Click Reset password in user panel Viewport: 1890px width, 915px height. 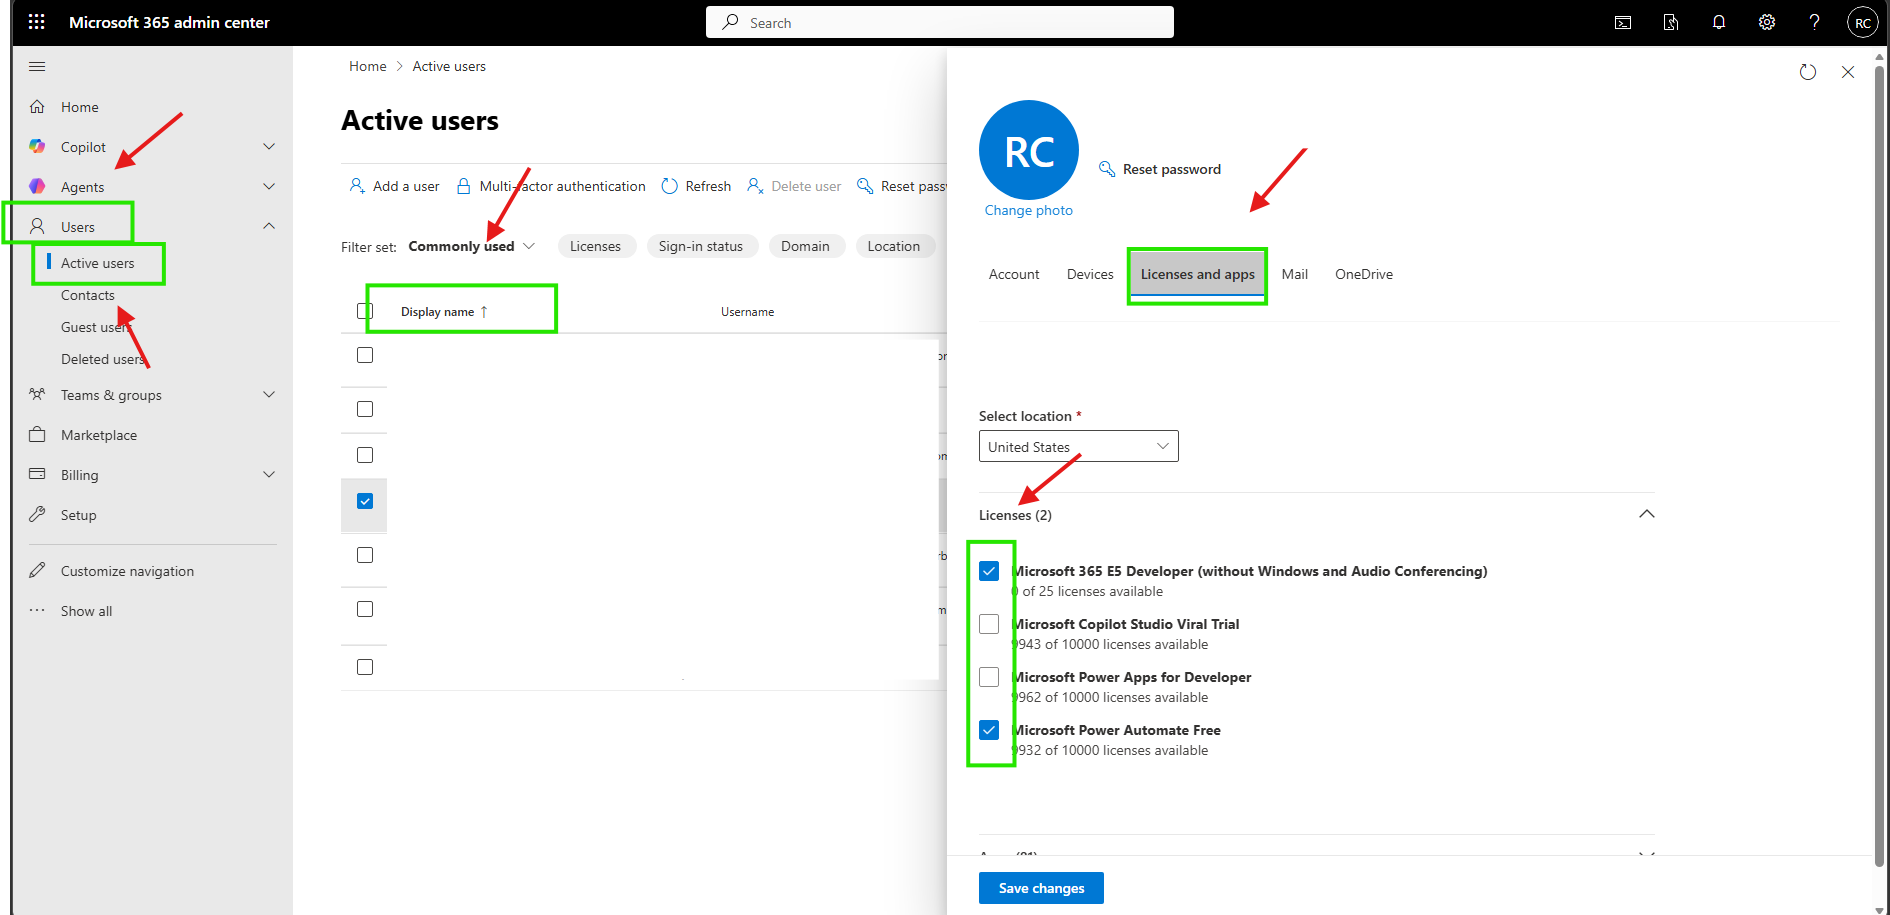1160,169
